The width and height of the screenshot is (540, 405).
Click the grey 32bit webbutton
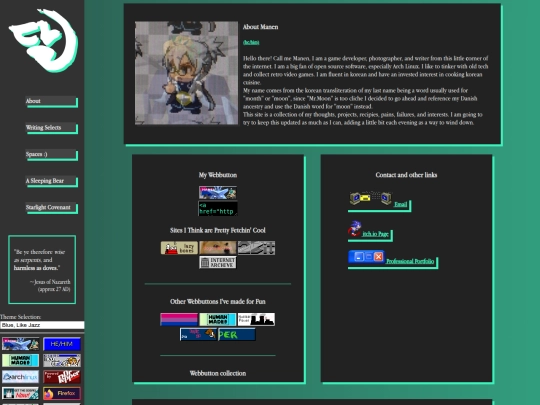[256, 248]
